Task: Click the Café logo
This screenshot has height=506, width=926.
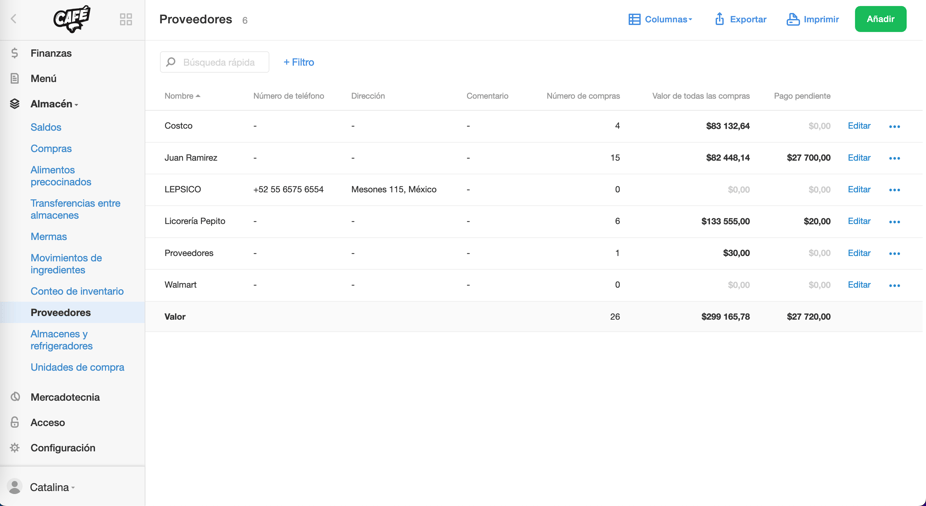Action: pos(71,19)
